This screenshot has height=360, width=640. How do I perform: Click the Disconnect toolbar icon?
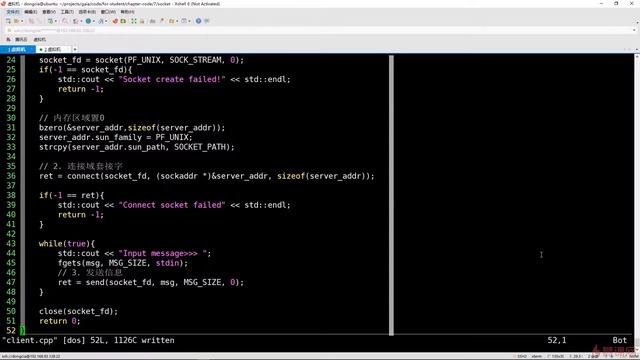(31, 21)
